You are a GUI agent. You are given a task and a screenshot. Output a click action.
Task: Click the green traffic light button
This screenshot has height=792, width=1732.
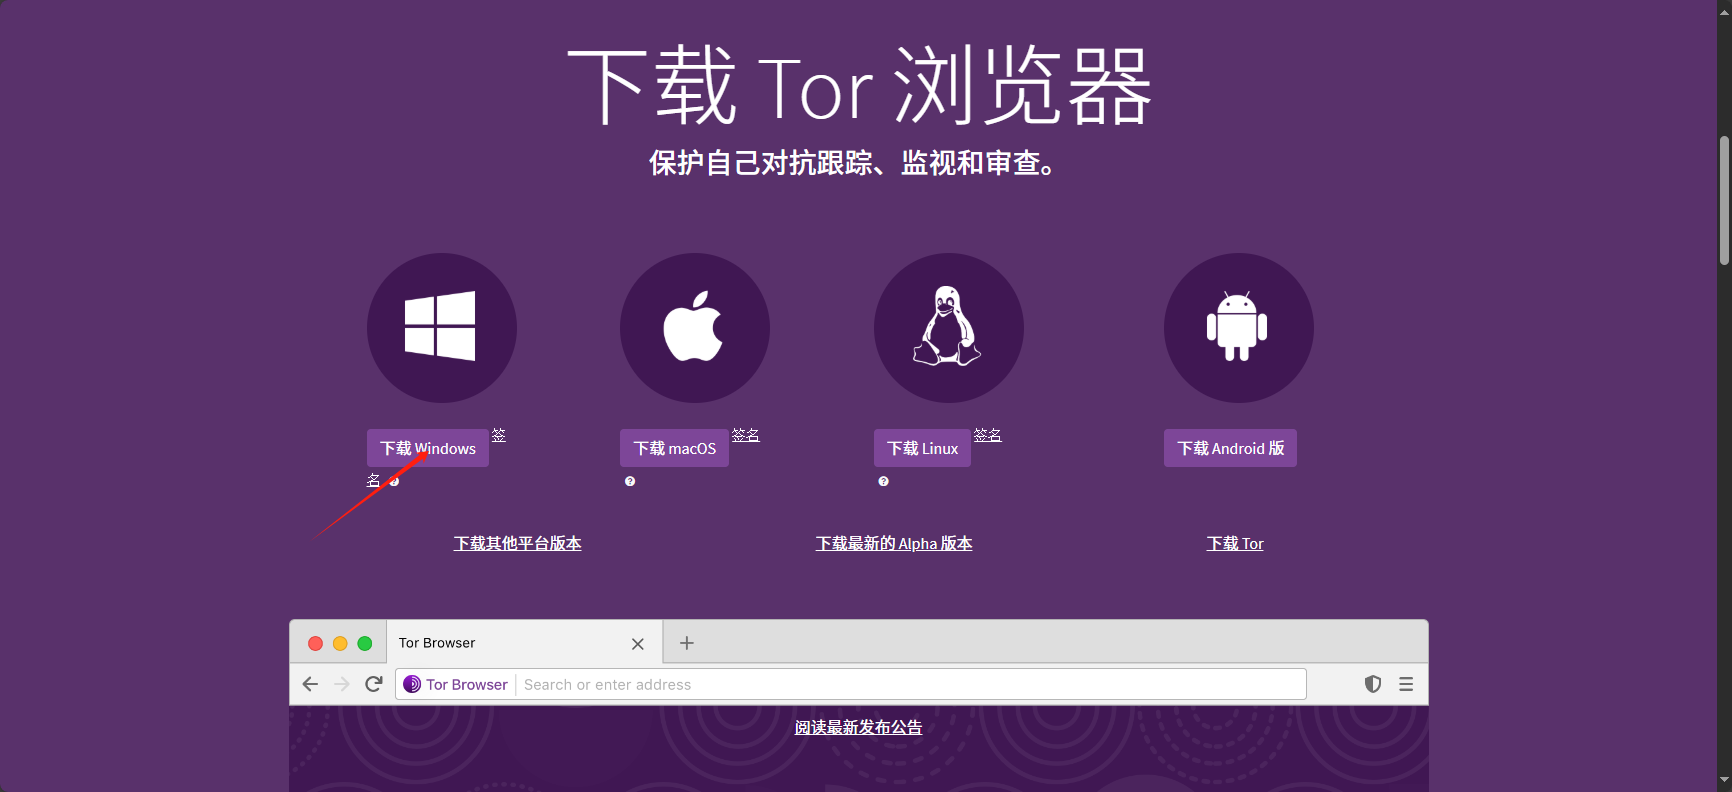pos(365,643)
